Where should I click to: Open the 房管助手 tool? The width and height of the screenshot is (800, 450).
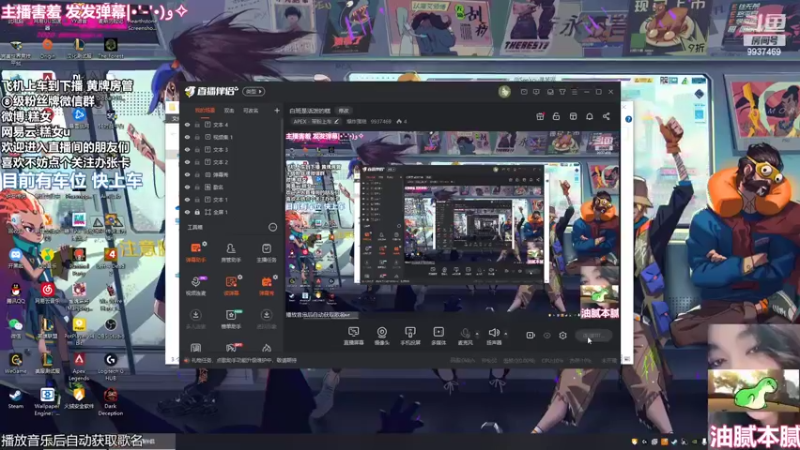[231, 252]
